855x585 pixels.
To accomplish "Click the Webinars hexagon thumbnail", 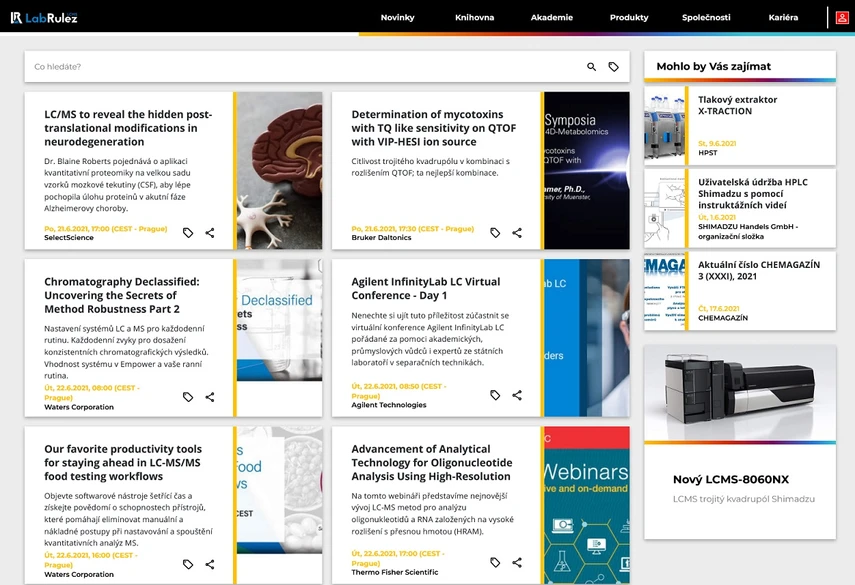I will click(587, 505).
